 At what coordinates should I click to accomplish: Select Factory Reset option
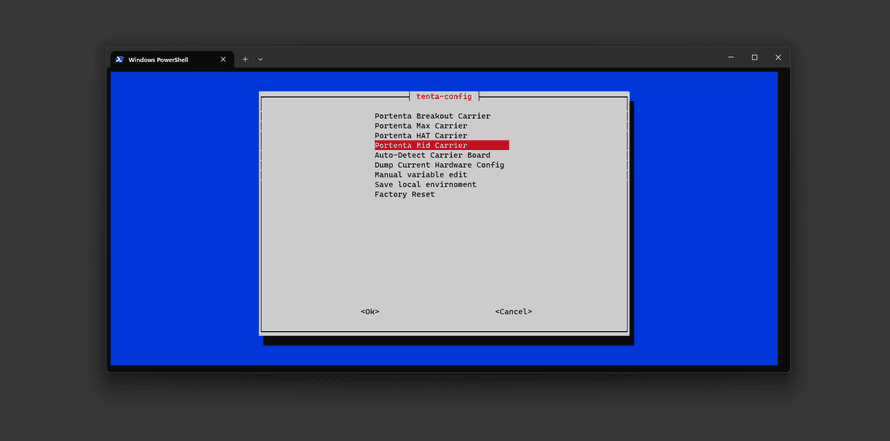coord(404,194)
